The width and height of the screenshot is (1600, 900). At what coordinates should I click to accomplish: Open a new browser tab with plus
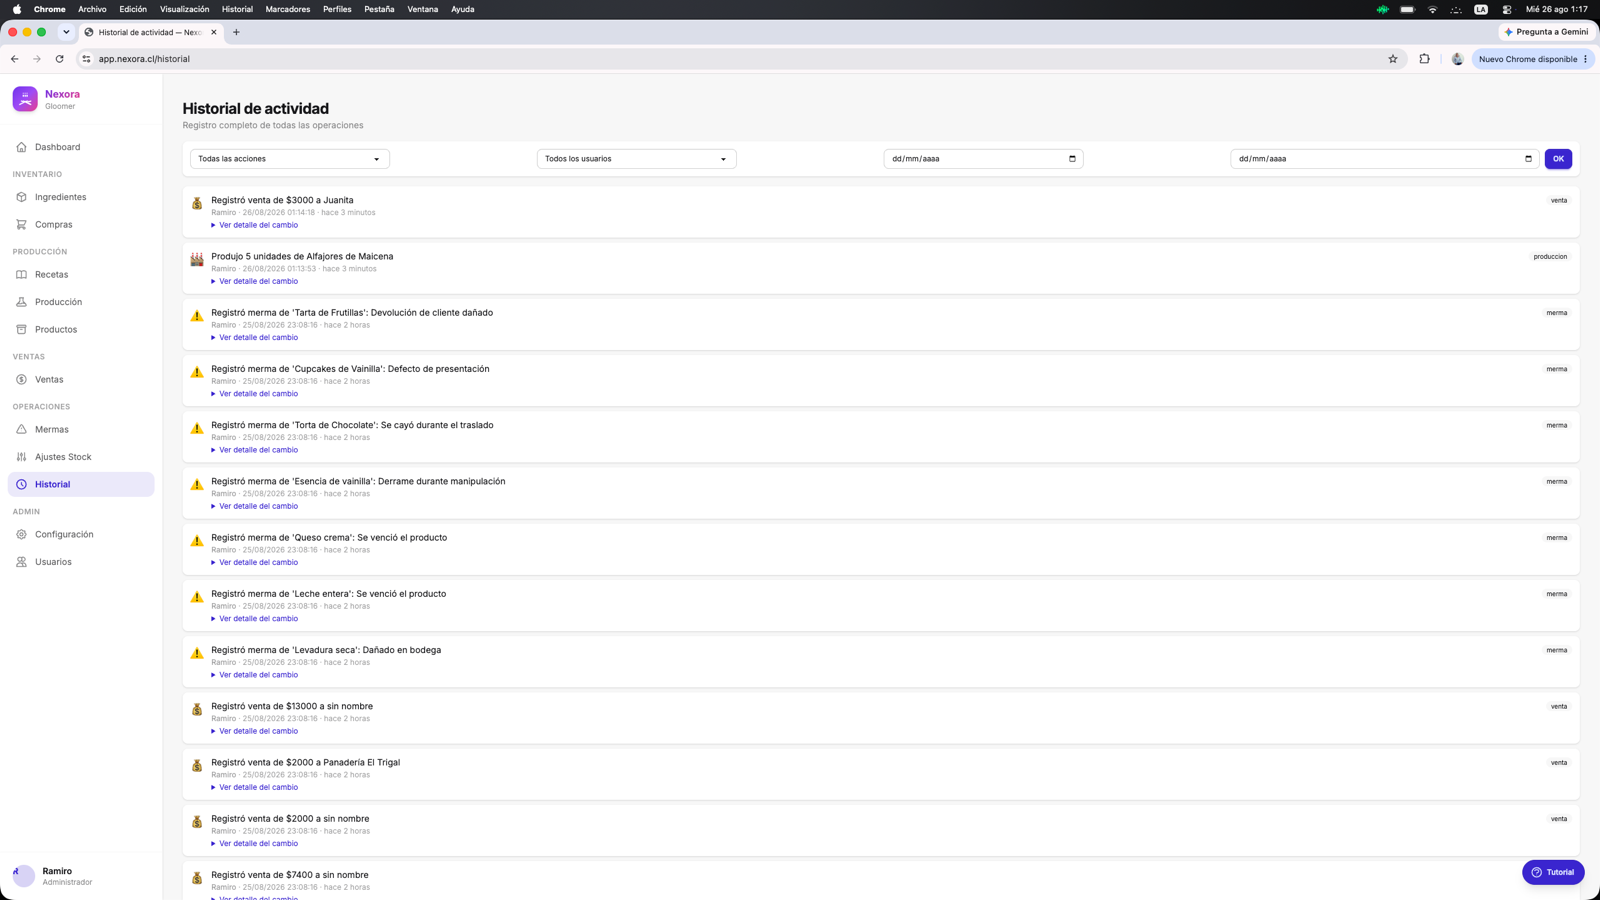point(236,32)
